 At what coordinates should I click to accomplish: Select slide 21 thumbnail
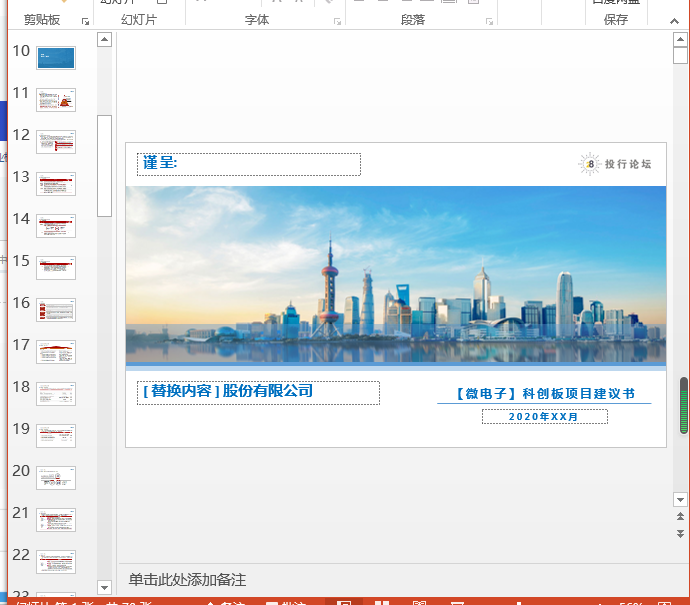(x=56, y=520)
